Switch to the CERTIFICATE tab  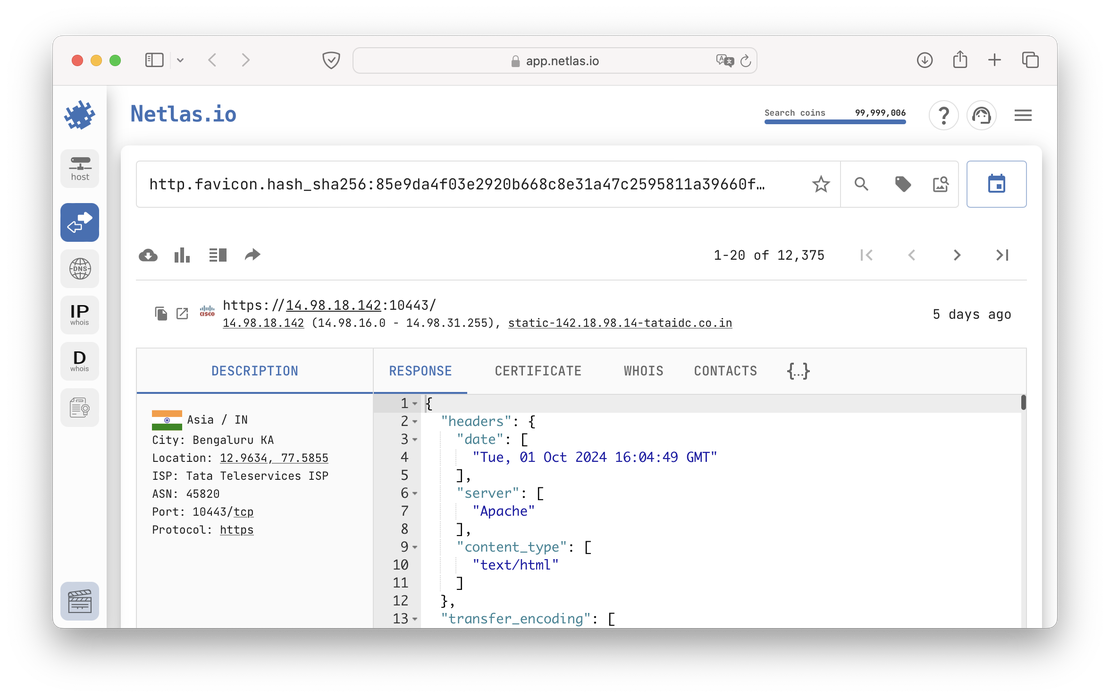[x=537, y=370]
